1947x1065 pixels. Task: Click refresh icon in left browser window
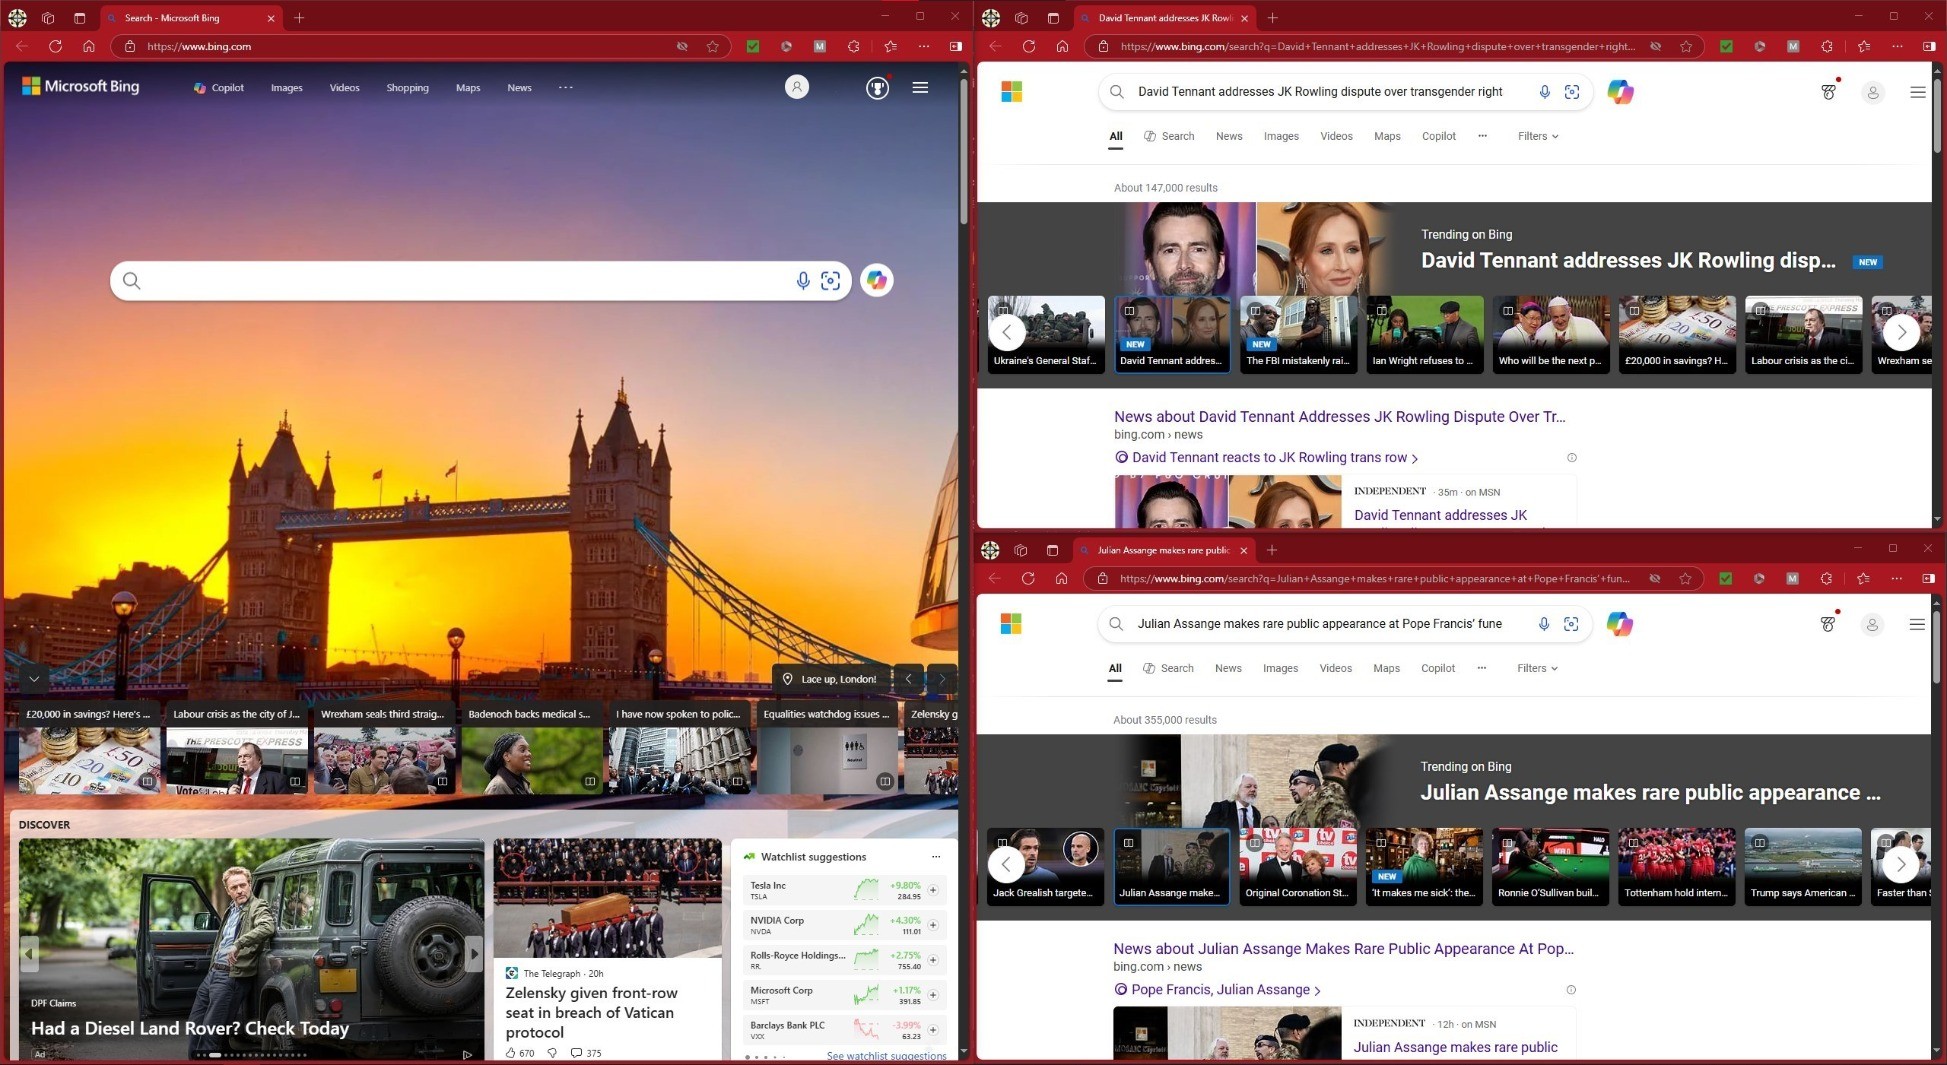(55, 46)
